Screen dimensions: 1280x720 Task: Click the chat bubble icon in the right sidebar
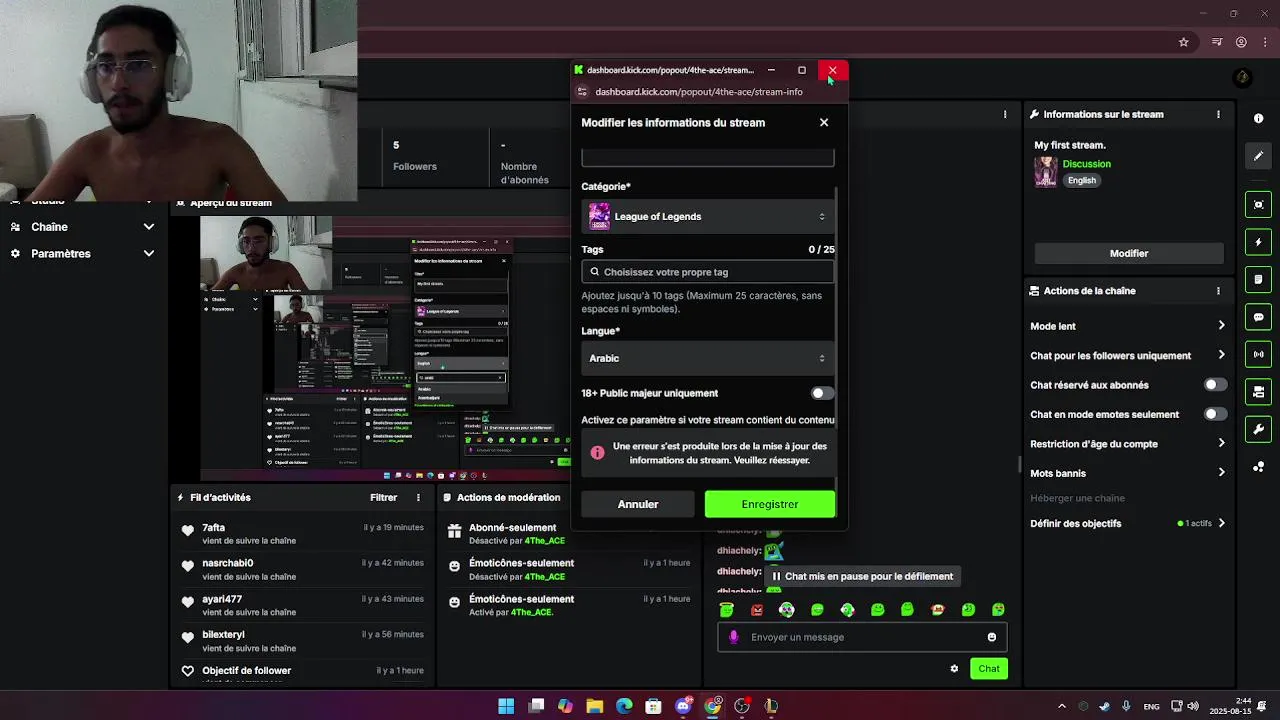pyautogui.click(x=1258, y=317)
